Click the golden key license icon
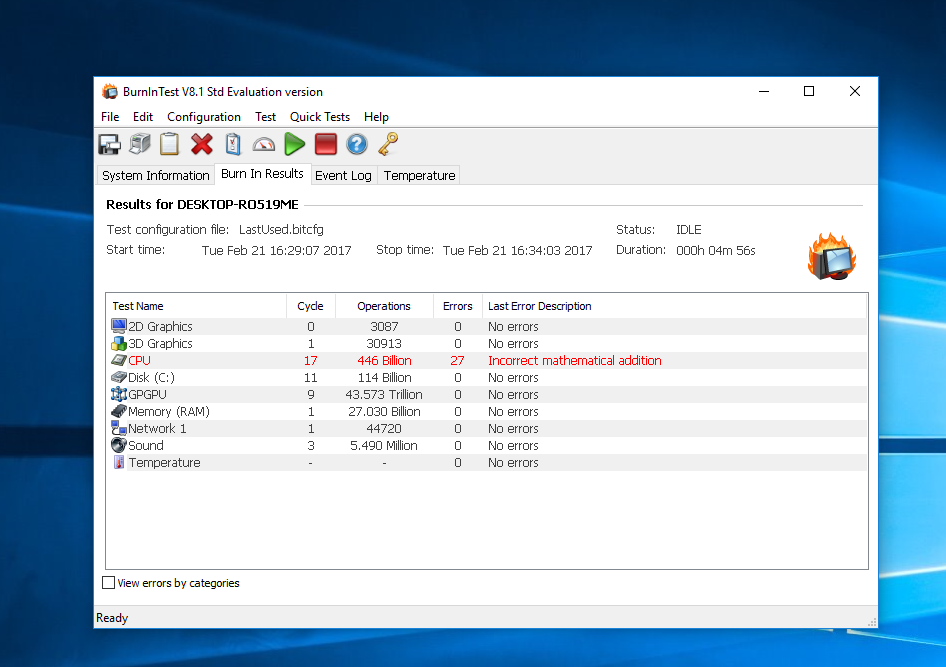Viewport: 946px width, 667px height. coord(388,145)
